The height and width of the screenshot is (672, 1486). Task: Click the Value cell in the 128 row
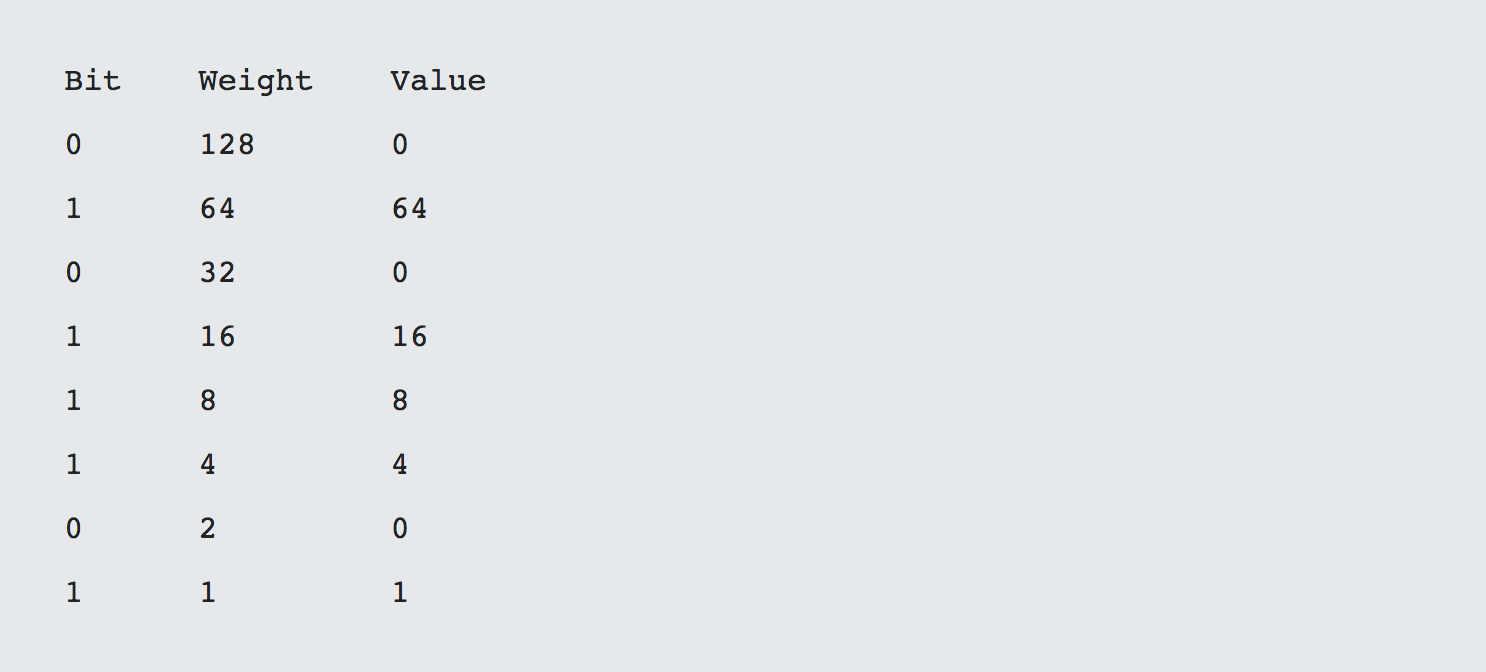[x=399, y=145]
